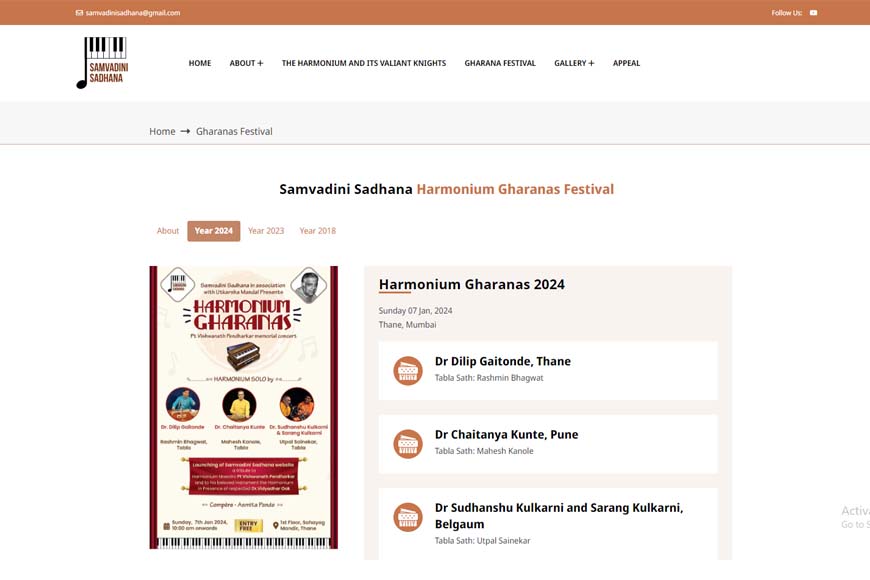The height and width of the screenshot is (580, 870).
Task: Select the Year 2024 tab
Action: click(214, 231)
